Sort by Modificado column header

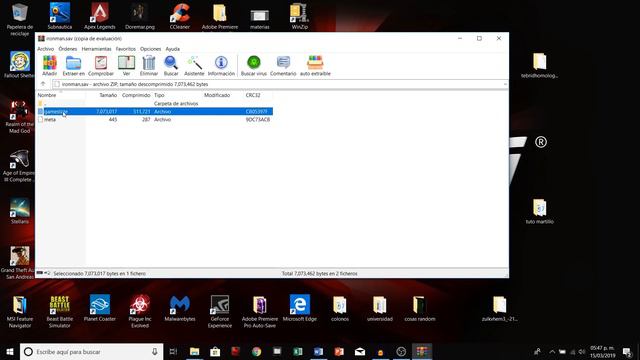[217, 95]
